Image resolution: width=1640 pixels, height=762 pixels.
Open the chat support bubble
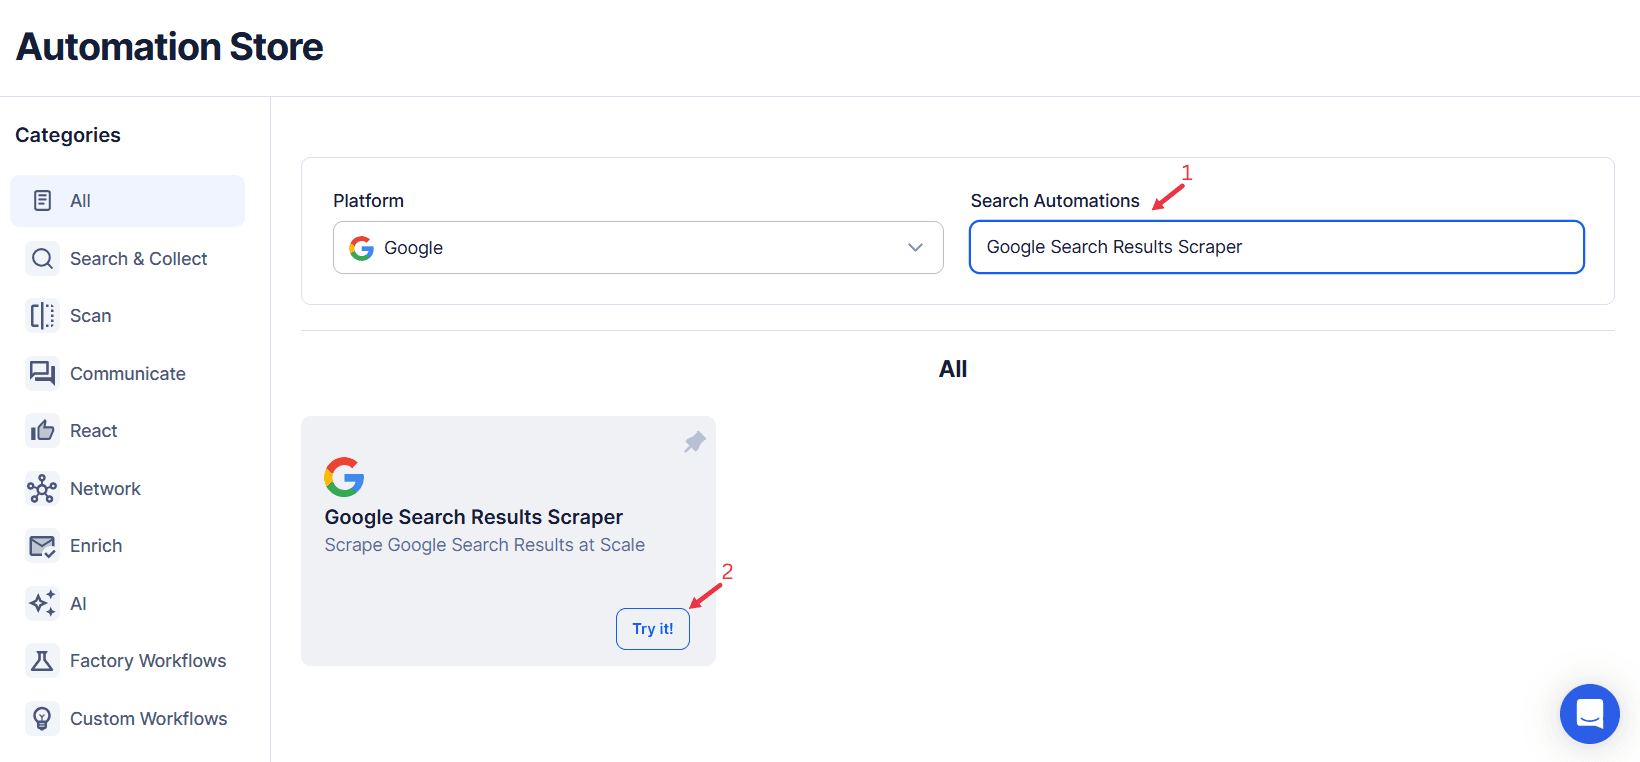click(x=1589, y=714)
